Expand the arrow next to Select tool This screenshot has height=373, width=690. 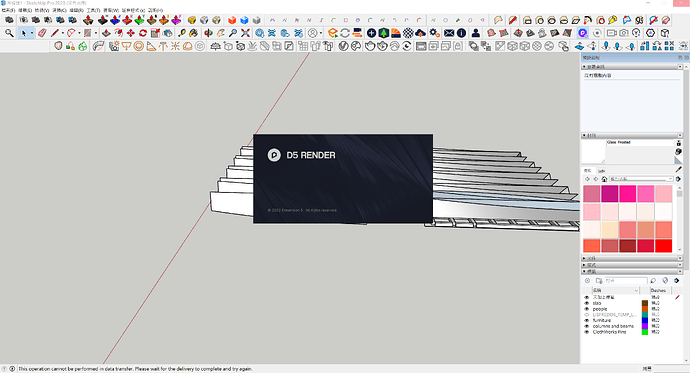pos(32,33)
